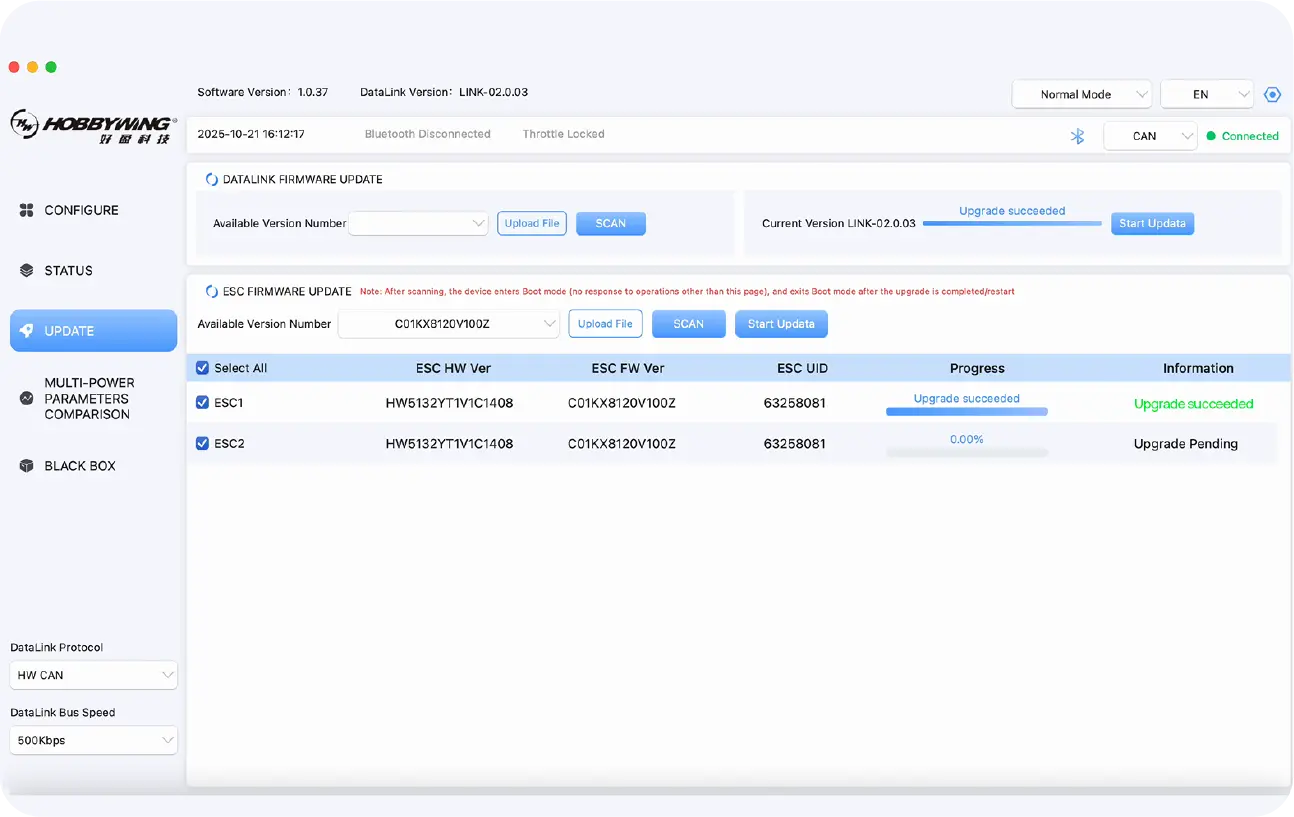Click the ESC2 upgrade progress bar
1294x817 pixels.
tap(966, 452)
